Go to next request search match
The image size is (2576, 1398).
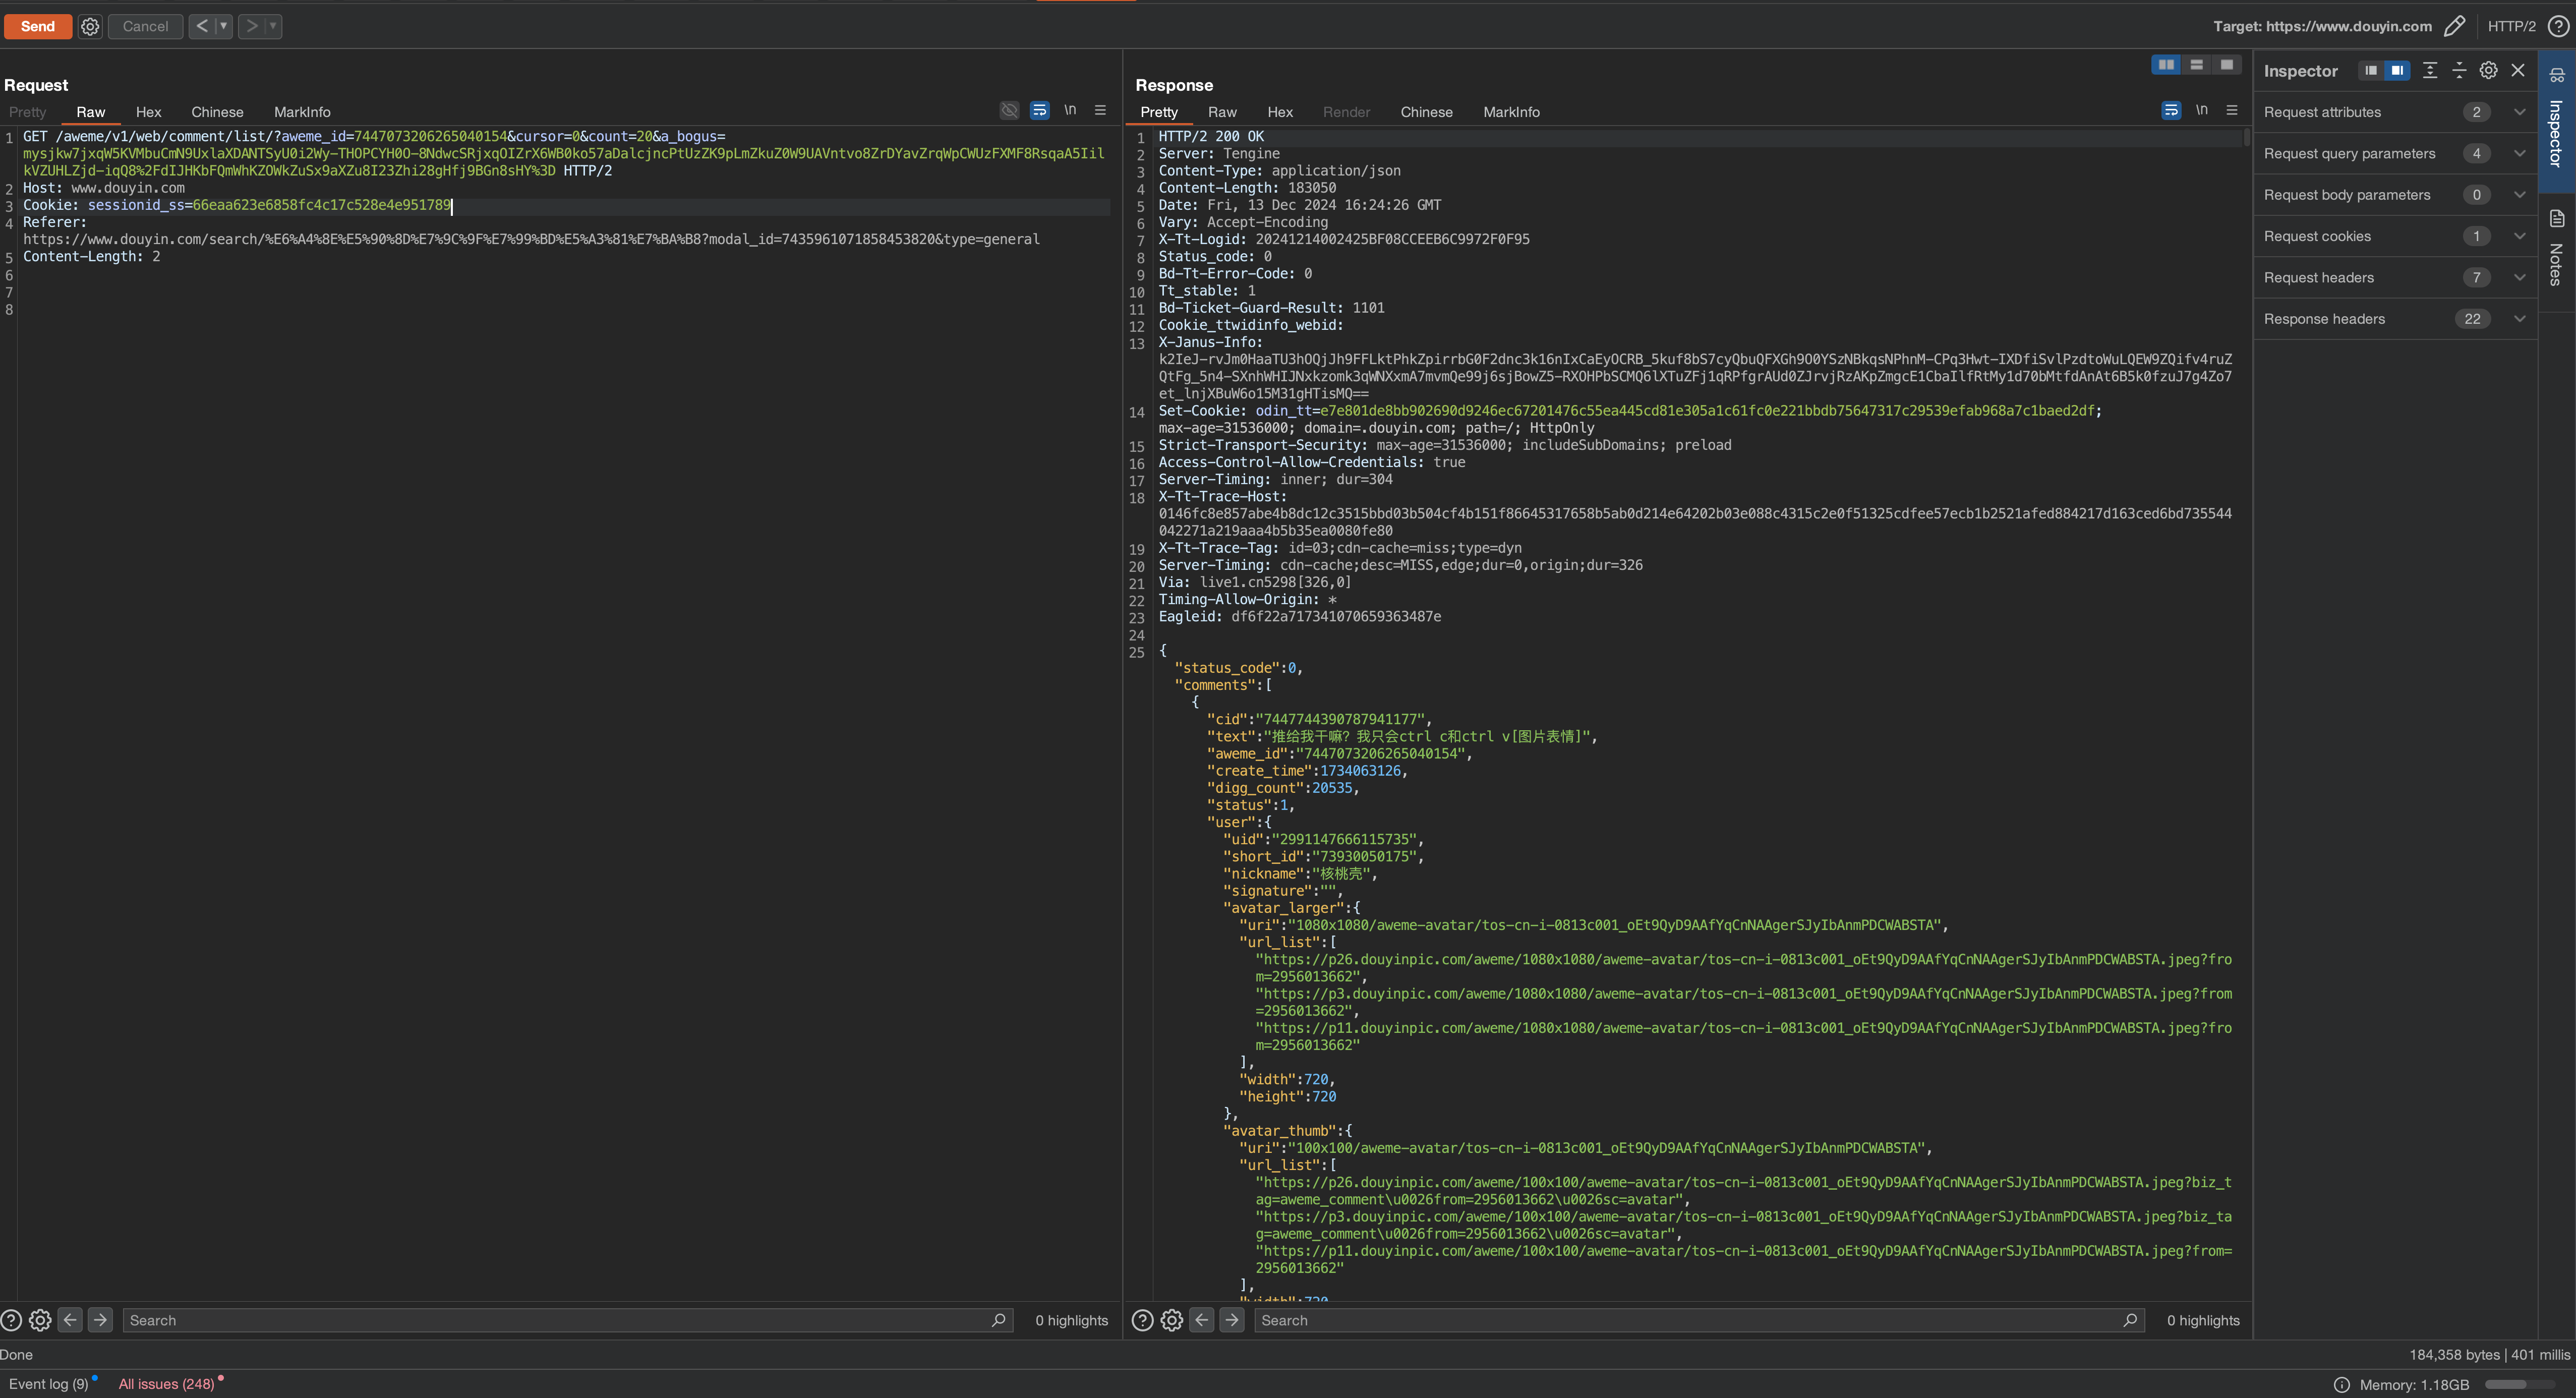tap(100, 1320)
